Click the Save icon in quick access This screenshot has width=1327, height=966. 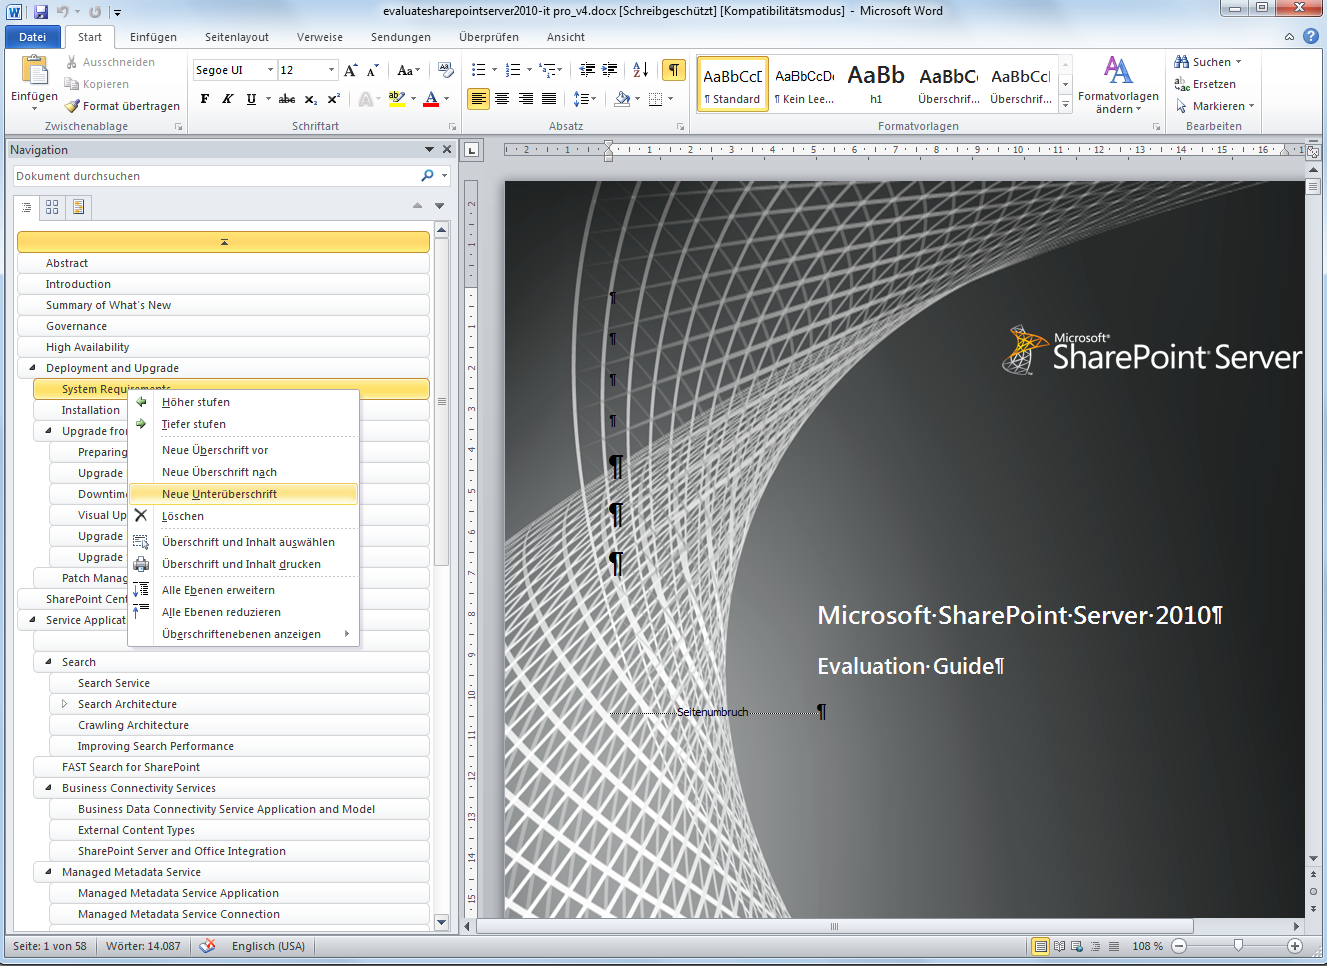[41, 12]
